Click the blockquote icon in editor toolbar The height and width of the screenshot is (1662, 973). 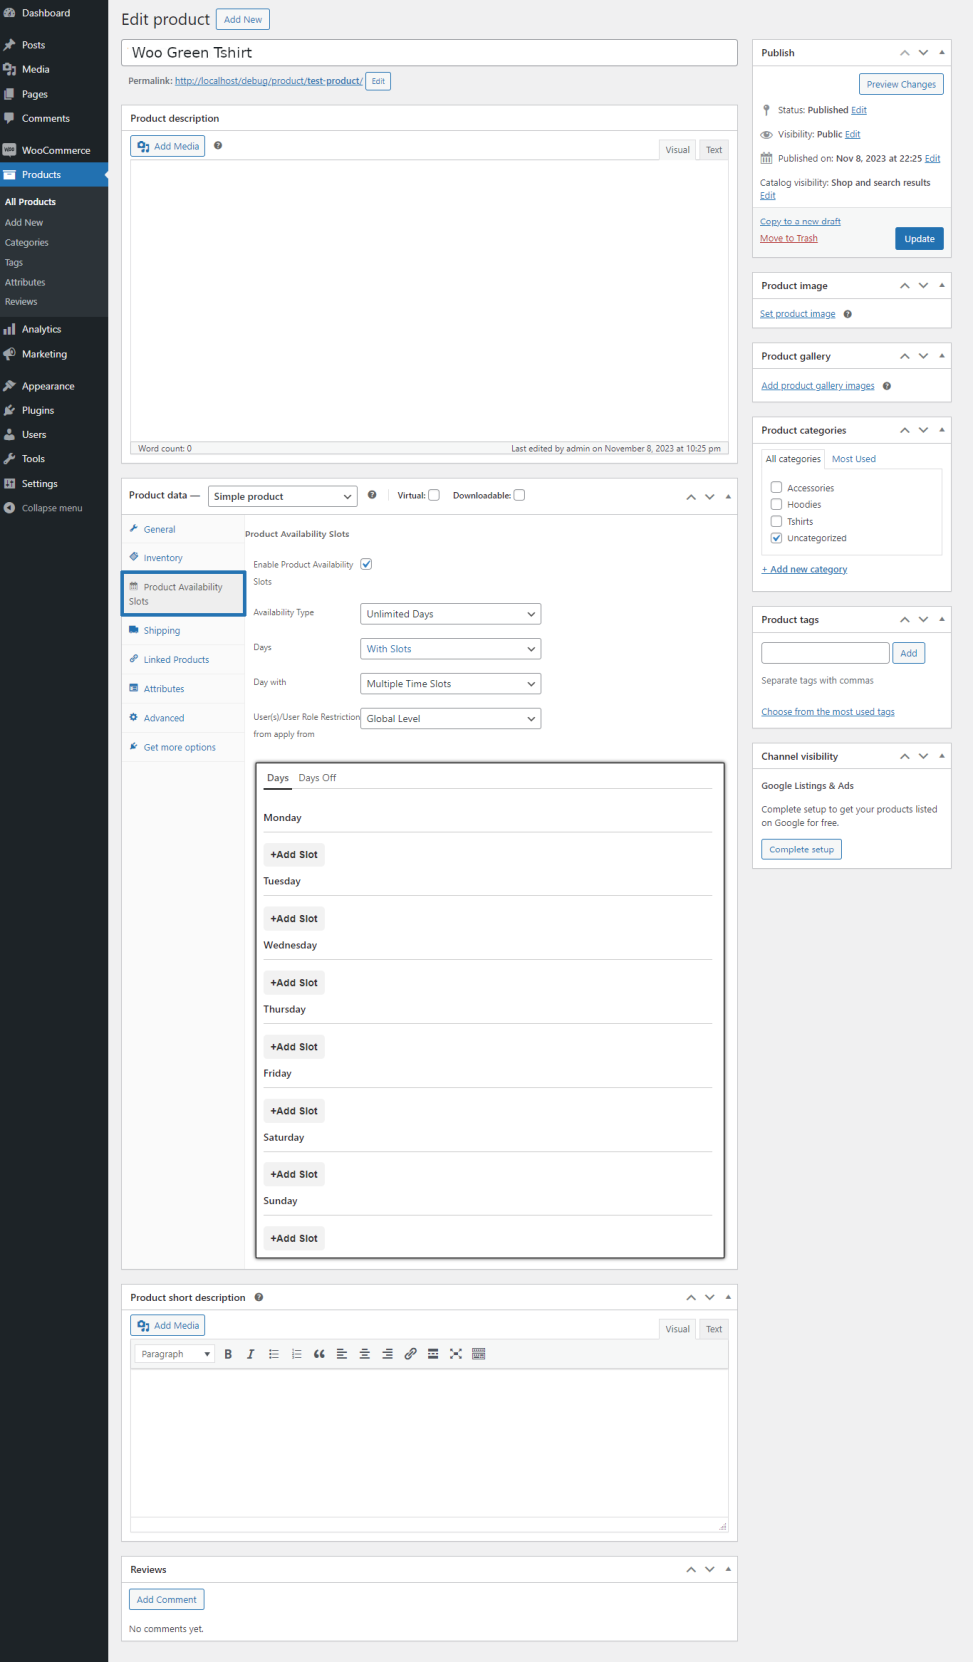coord(319,1354)
